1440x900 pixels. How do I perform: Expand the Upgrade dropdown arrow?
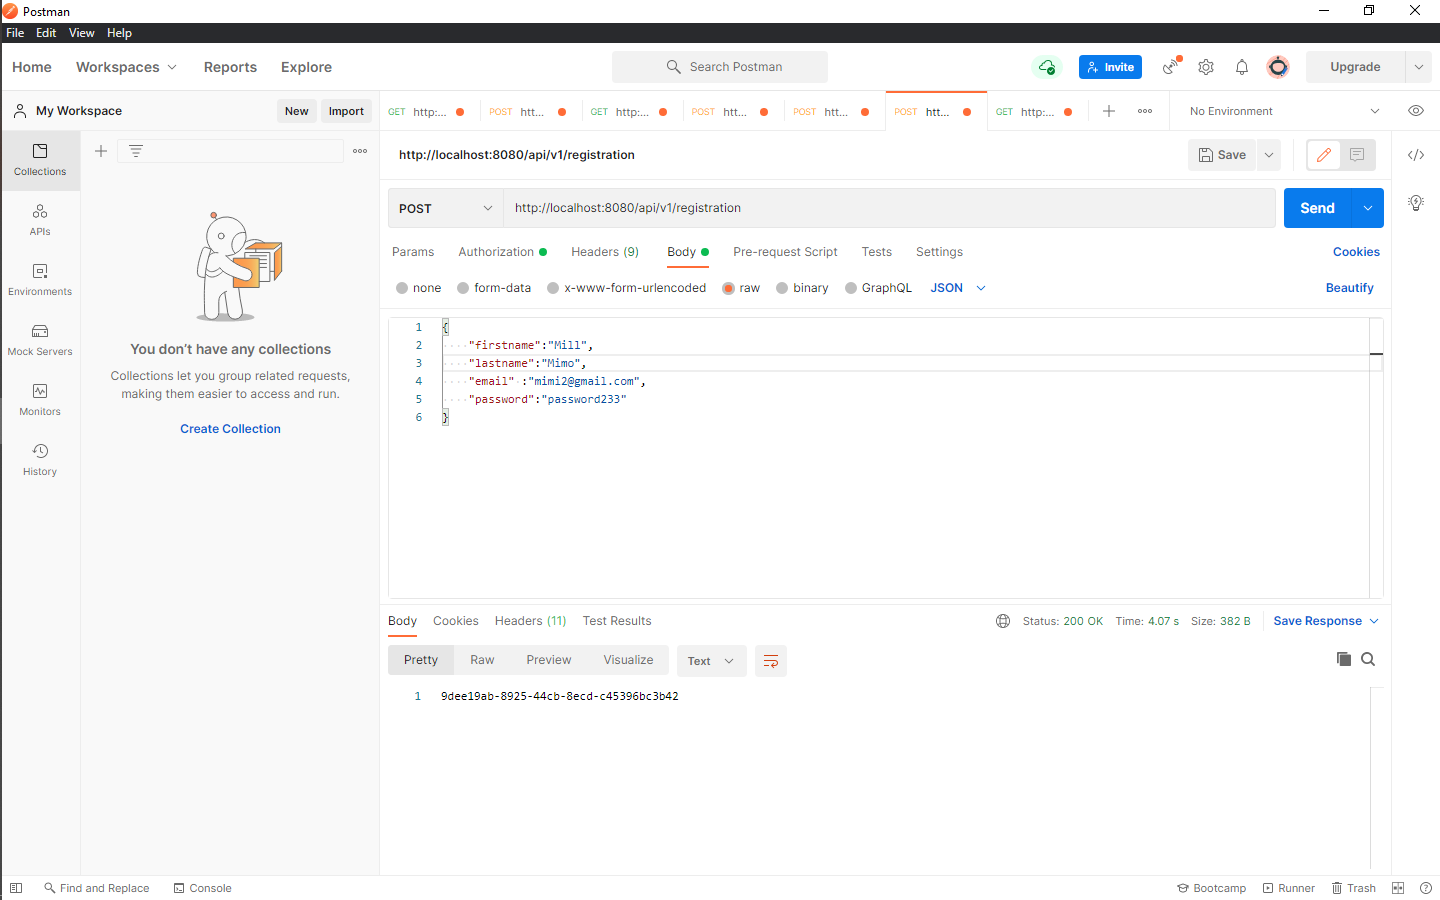[x=1418, y=67]
